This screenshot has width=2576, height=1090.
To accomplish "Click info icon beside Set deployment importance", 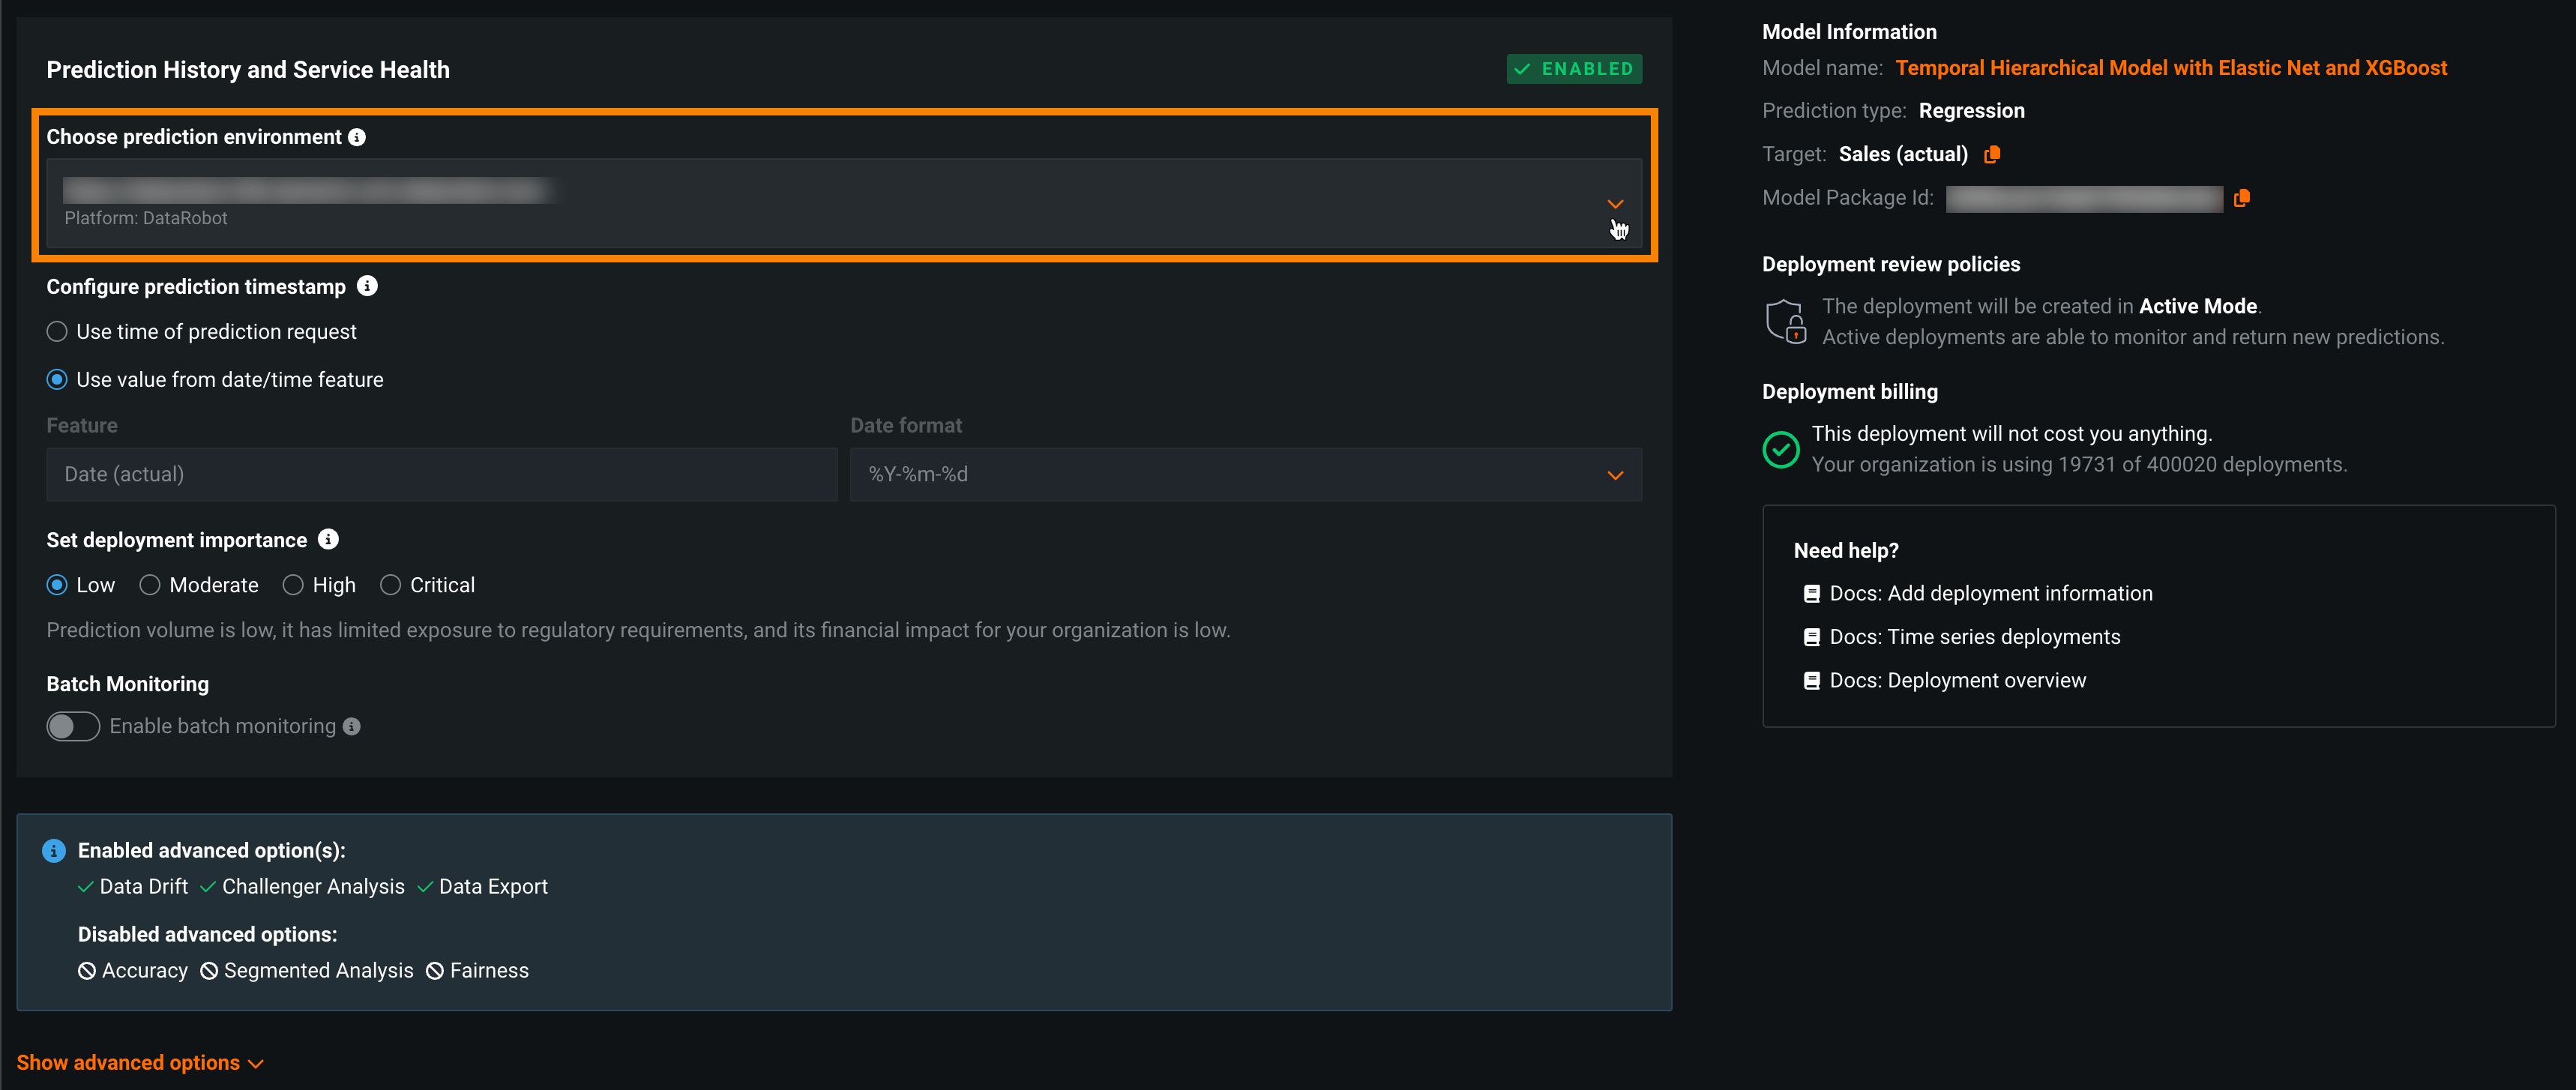I will point(328,539).
